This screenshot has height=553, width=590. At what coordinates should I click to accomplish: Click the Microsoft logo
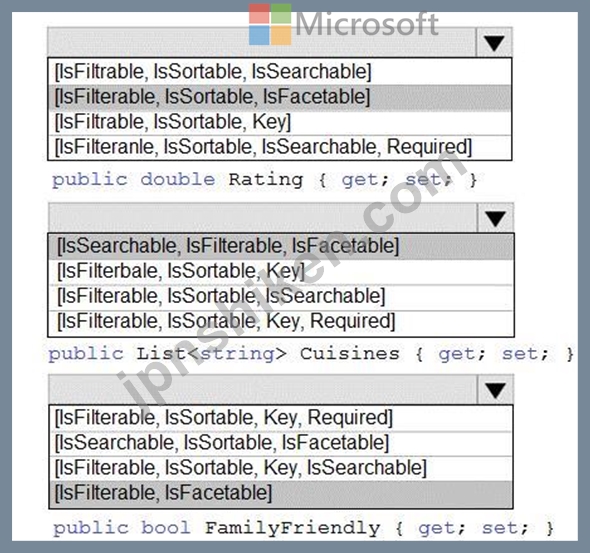pyautogui.click(x=344, y=24)
